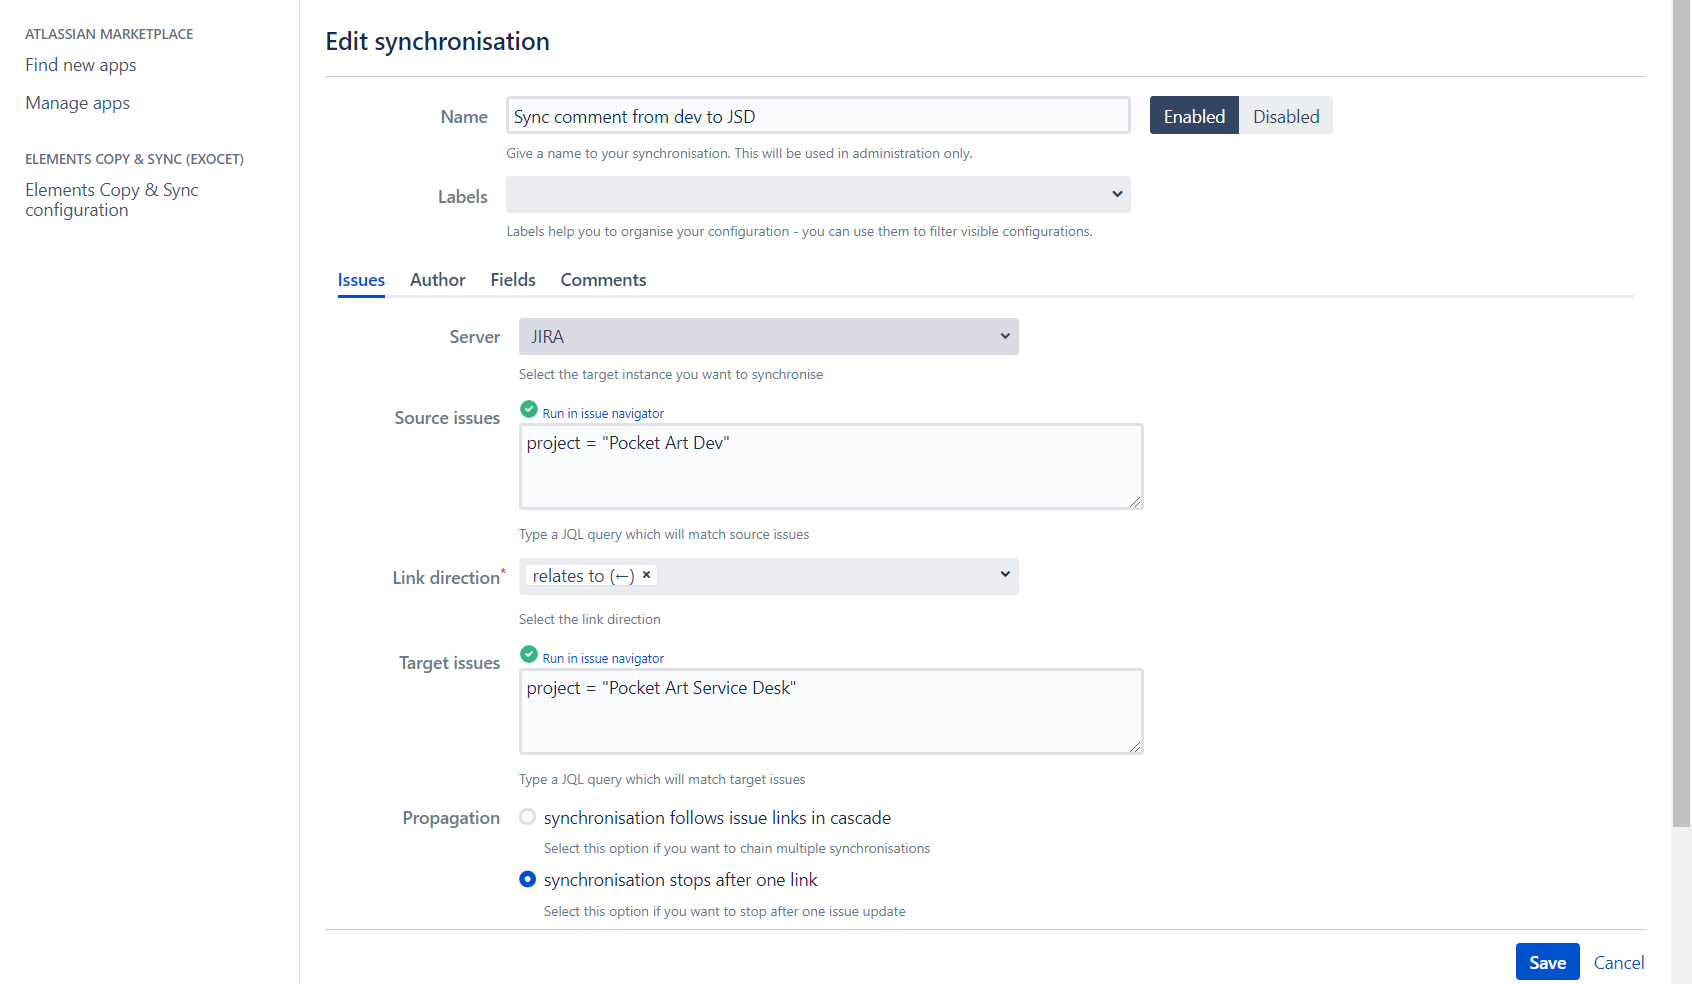1692x984 pixels.
Task: Switch to the Author tab
Action: click(437, 279)
